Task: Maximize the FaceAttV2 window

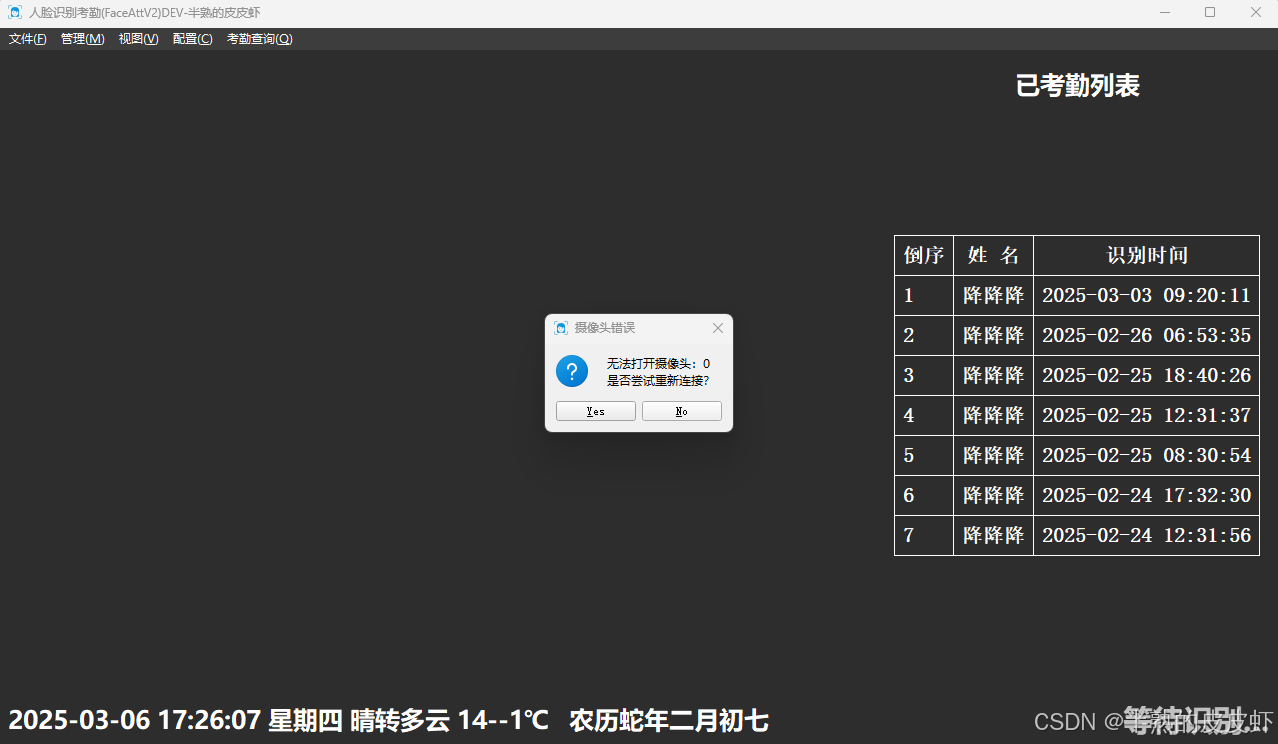Action: pyautogui.click(x=1210, y=12)
